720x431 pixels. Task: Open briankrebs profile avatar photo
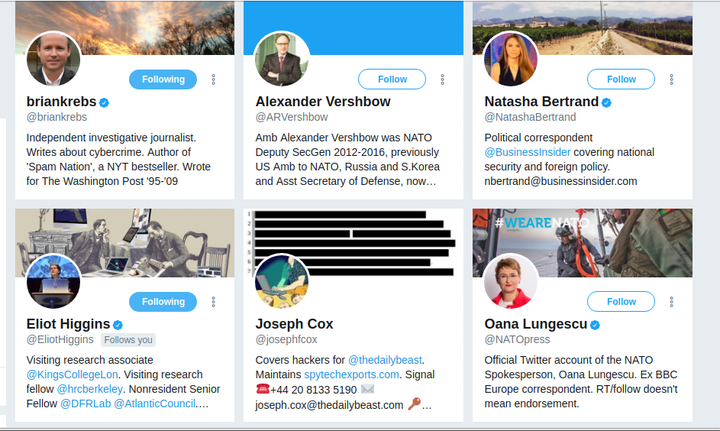[53, 59]
